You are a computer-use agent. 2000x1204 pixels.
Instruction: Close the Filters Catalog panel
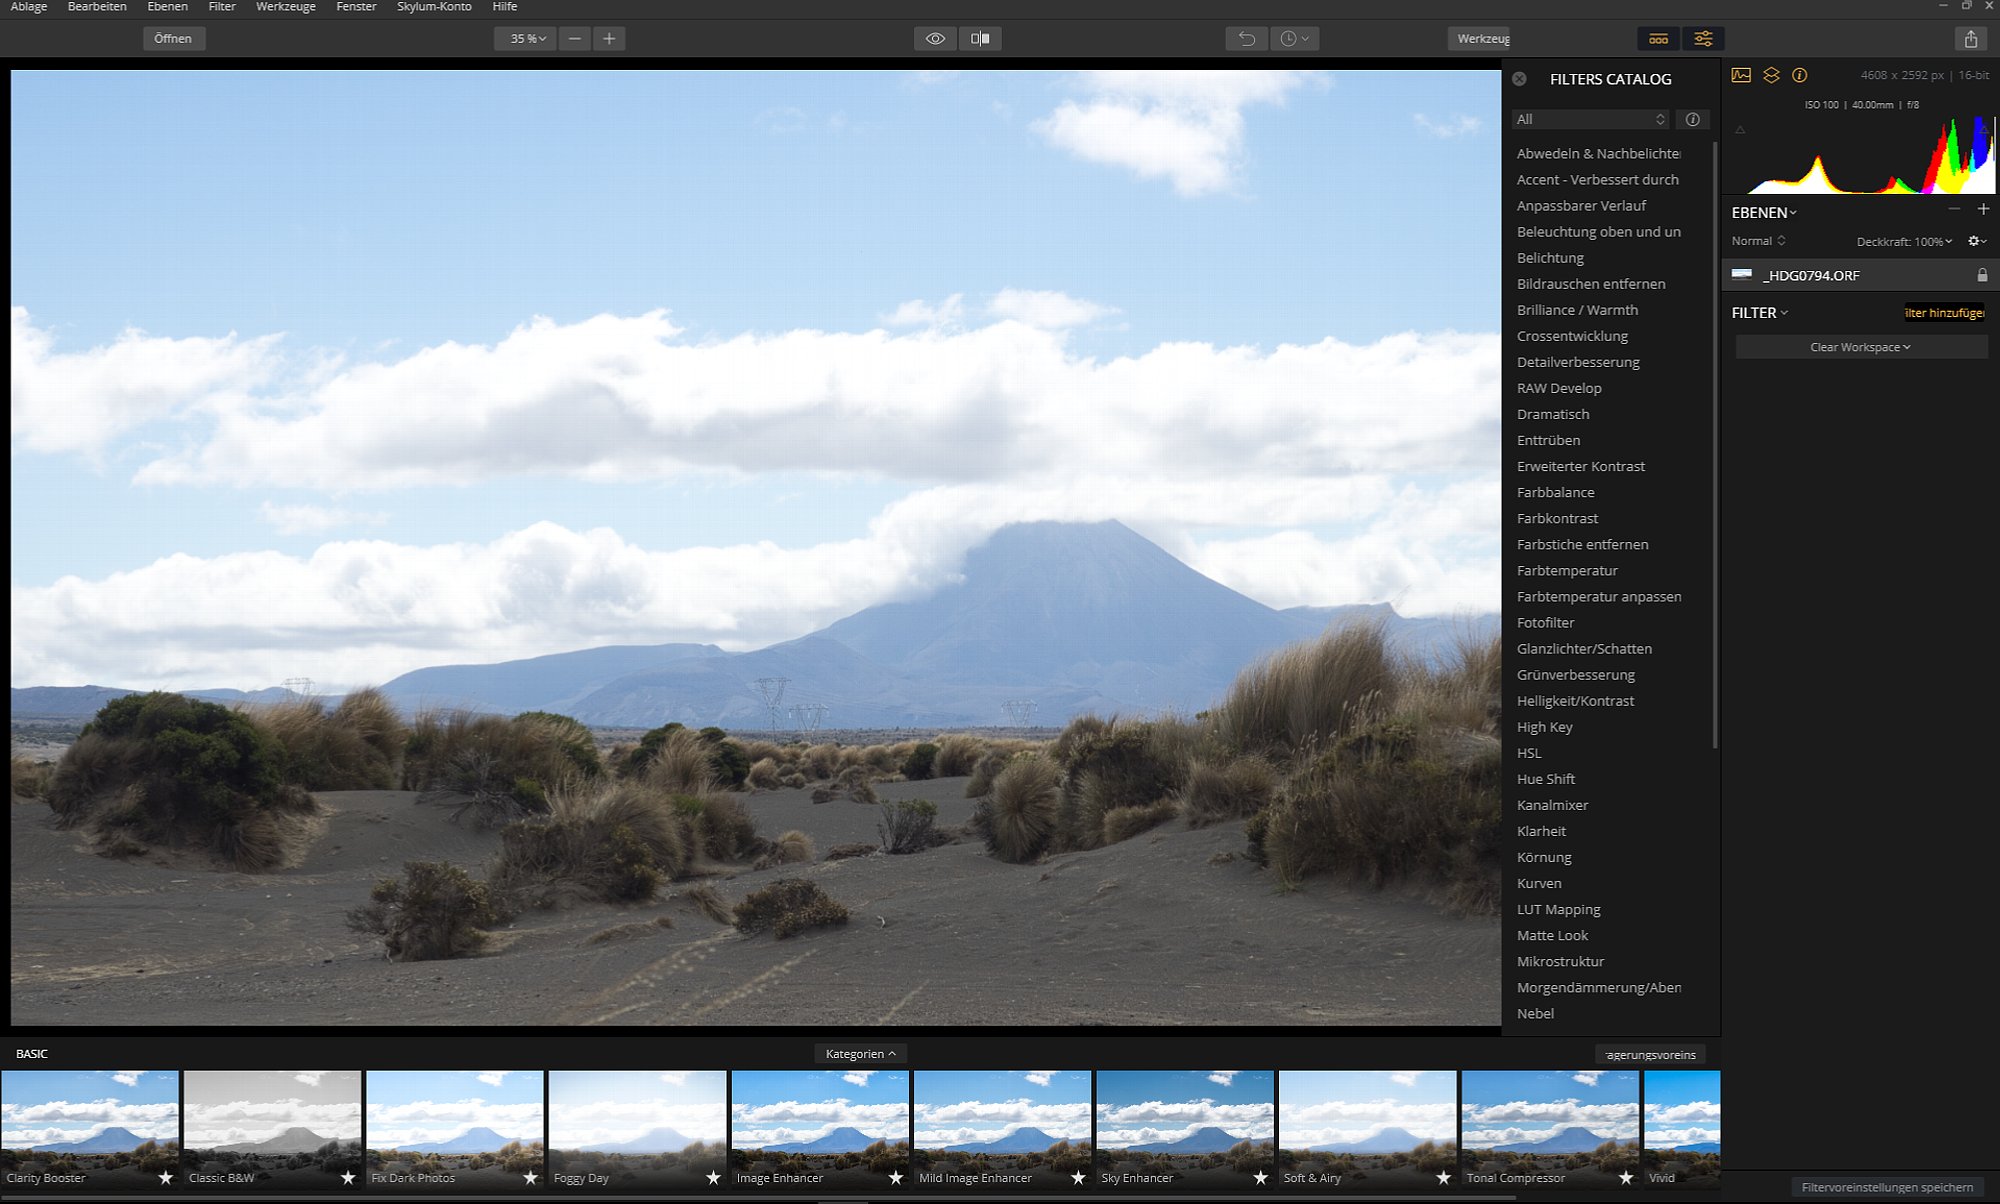coord(1519,79)
